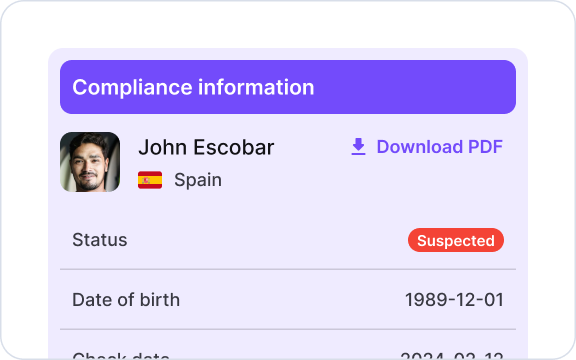Open John Escobar's profile photo
Screen dimensions: 576x360
(90, 162)
